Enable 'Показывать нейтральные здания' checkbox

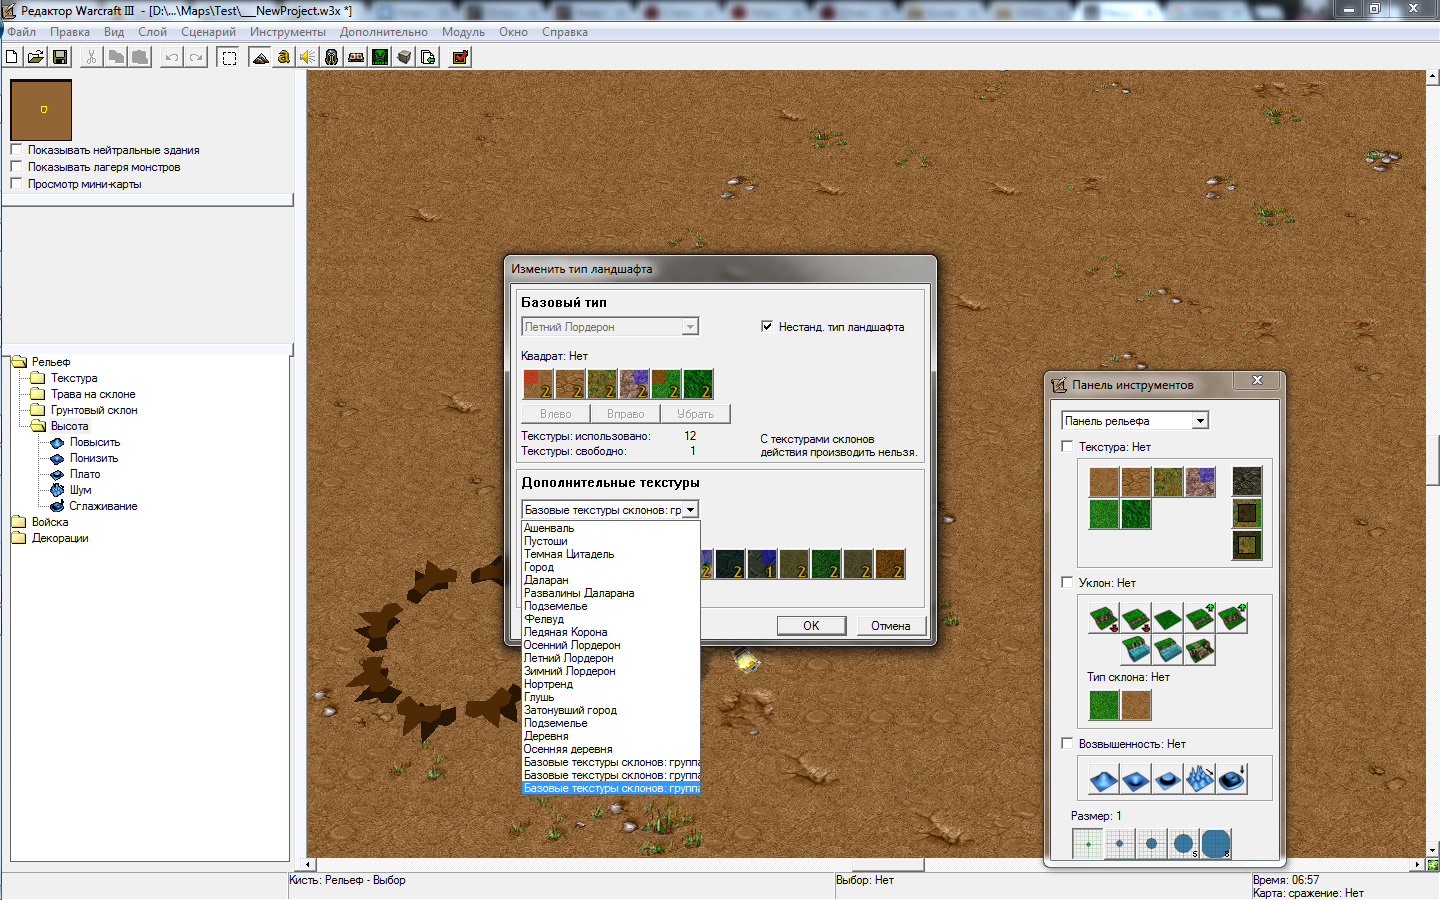click(x=16, y=150)
